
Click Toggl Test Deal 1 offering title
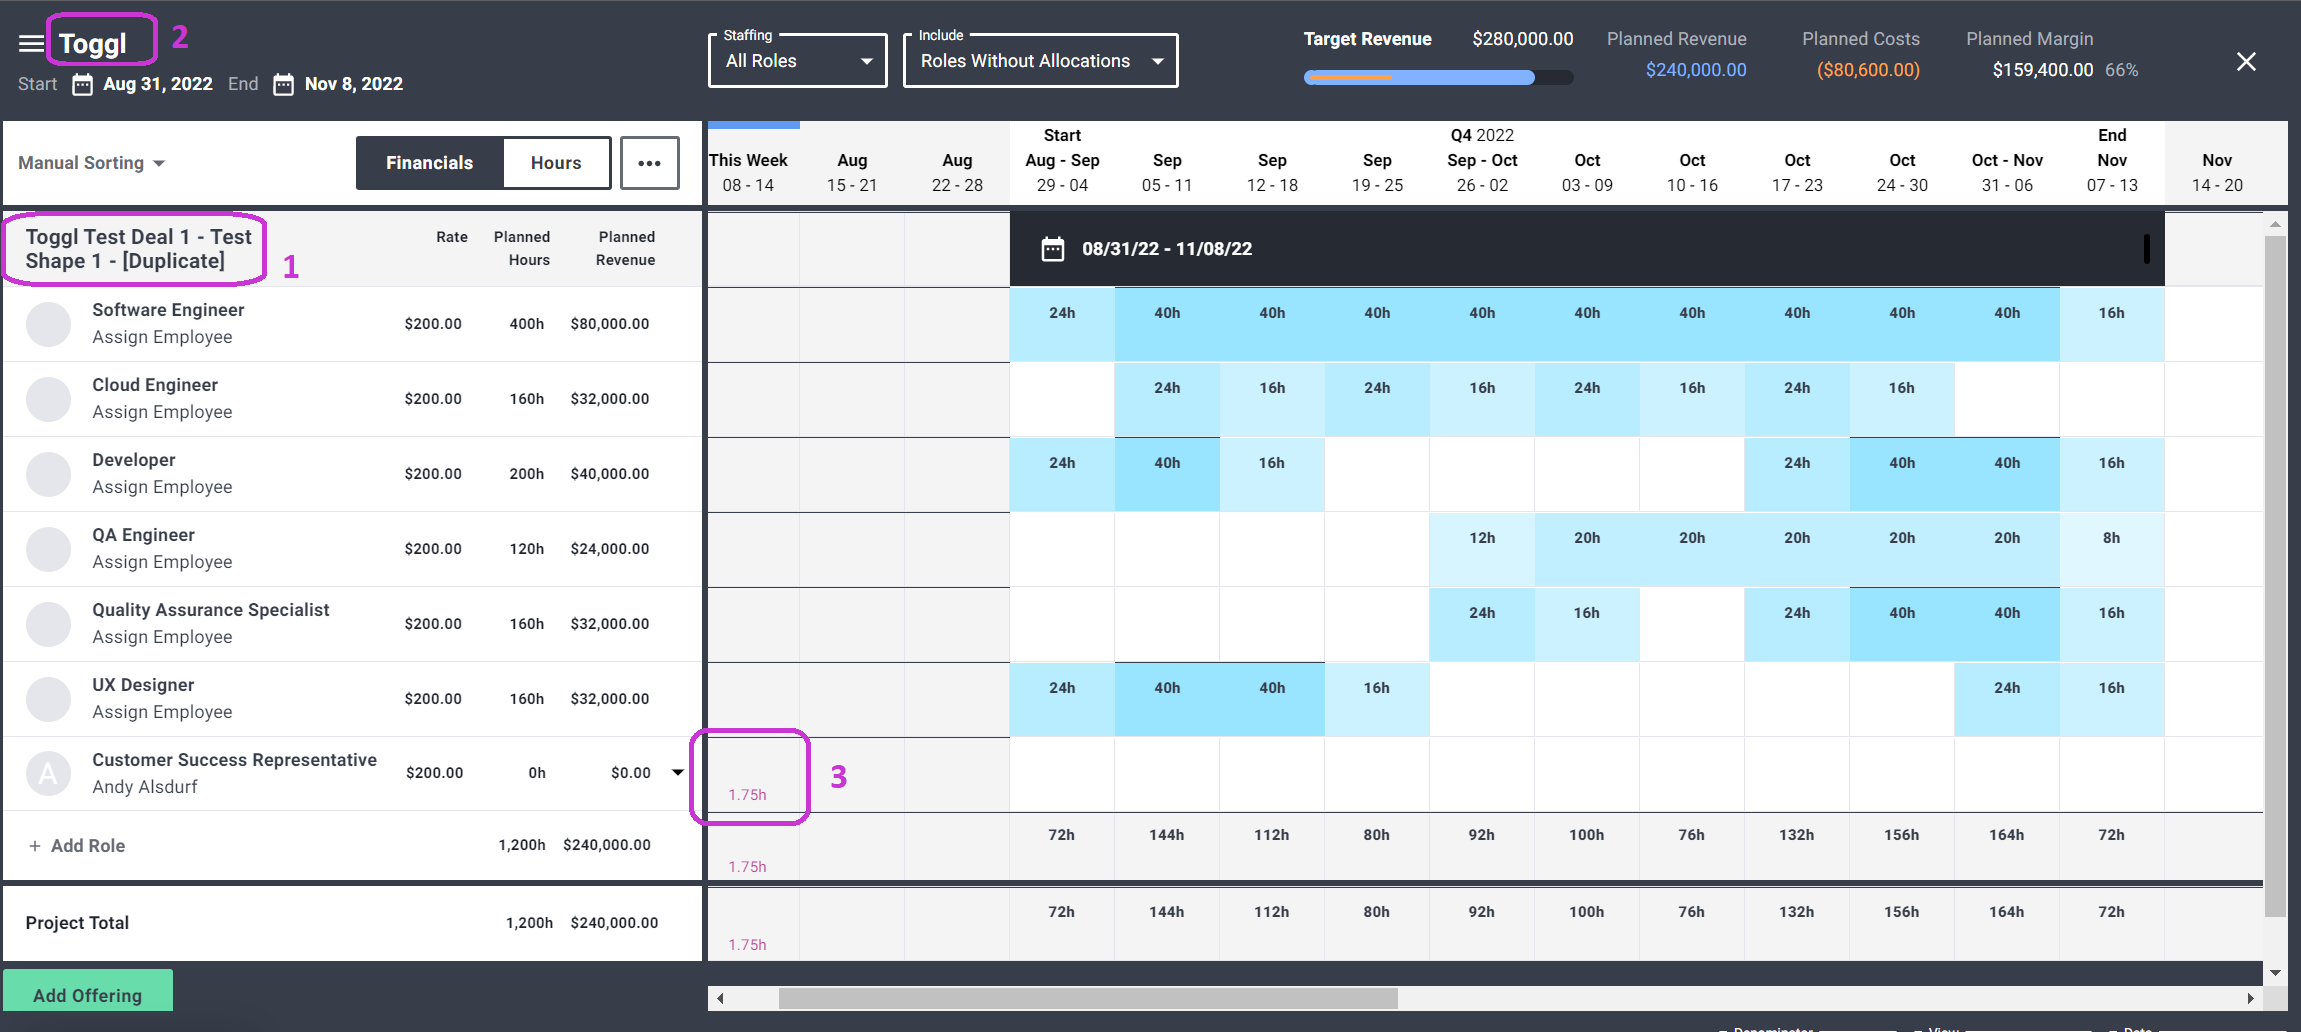pos(138,249)
